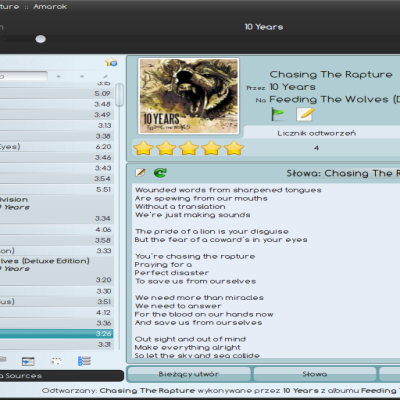Viewport: 400px width, 400px height.
Task: Open the track details pencil editor icon
Action: [305, 114]
